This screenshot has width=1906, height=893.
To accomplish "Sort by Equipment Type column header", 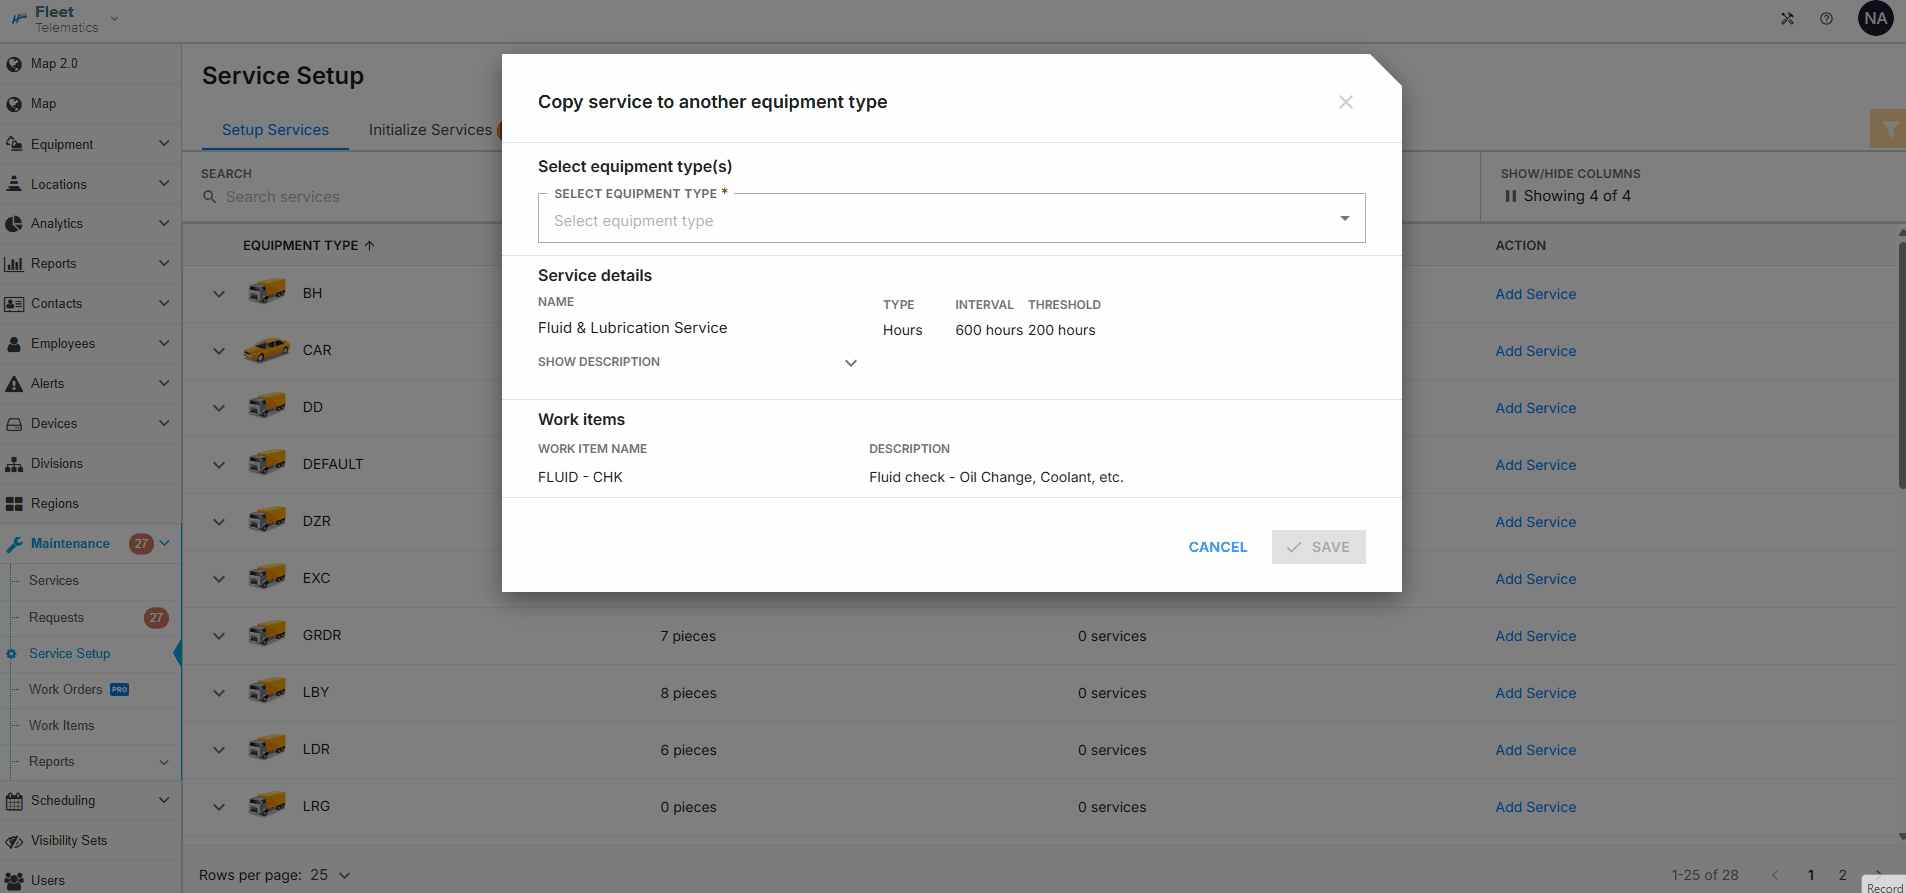I will [309, 245].
